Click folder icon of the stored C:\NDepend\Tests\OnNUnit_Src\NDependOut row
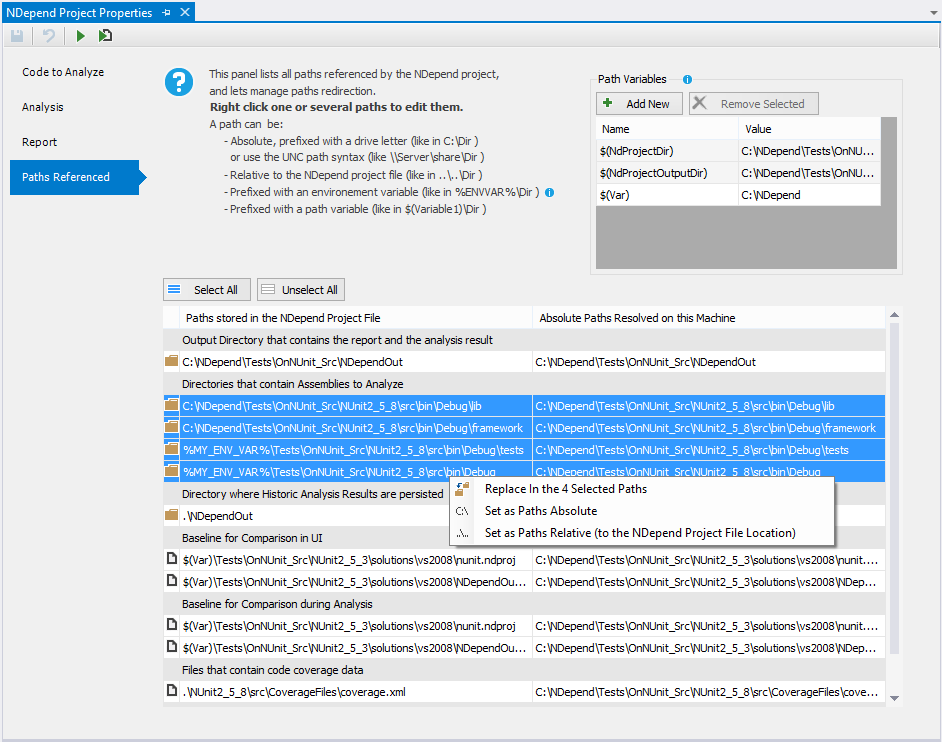This screenshot has width=942, height=742. [172, 361]
